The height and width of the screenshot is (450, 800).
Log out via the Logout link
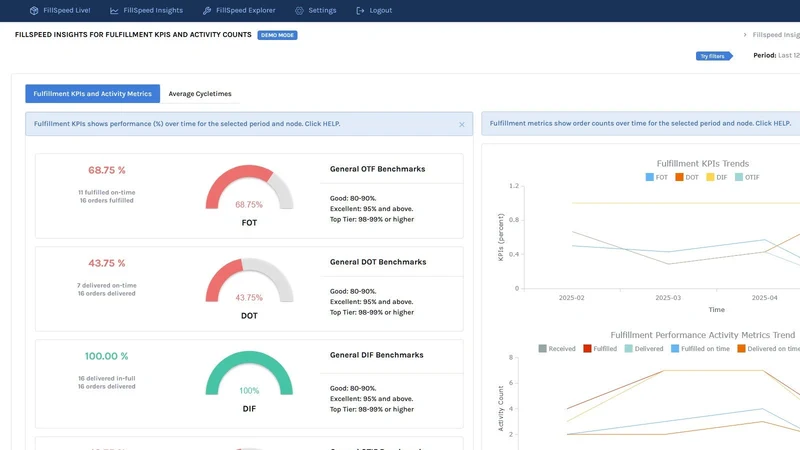[374, 10]
